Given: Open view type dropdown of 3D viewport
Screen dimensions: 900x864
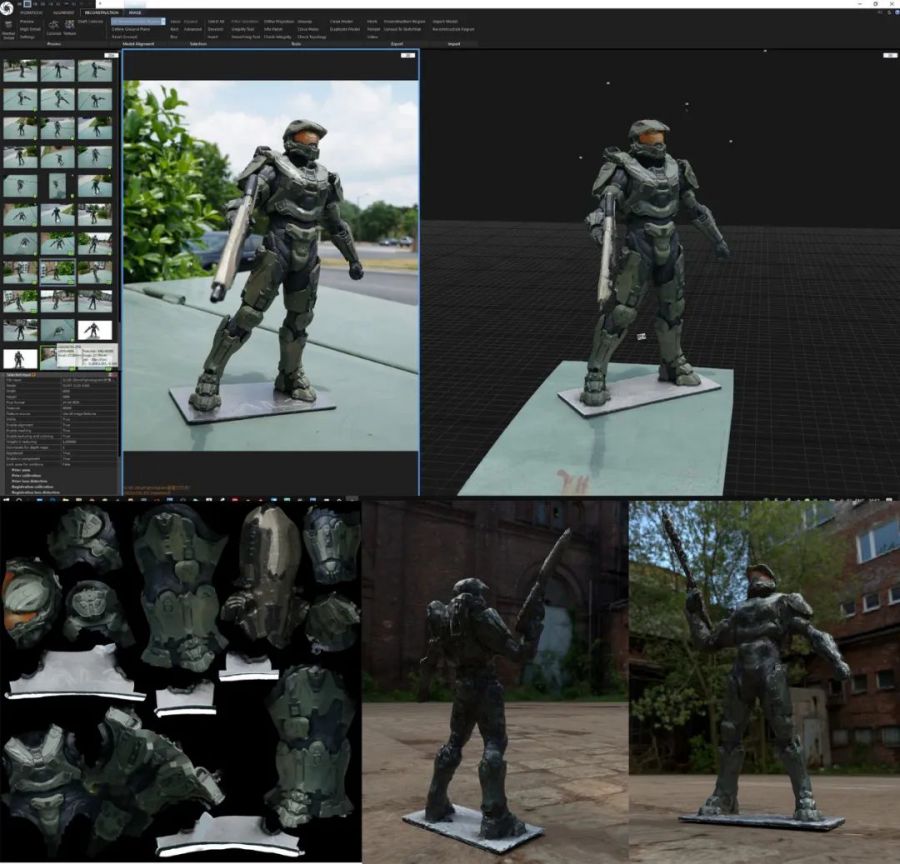Looking at the screenshot, I should [x=890, y=55].
